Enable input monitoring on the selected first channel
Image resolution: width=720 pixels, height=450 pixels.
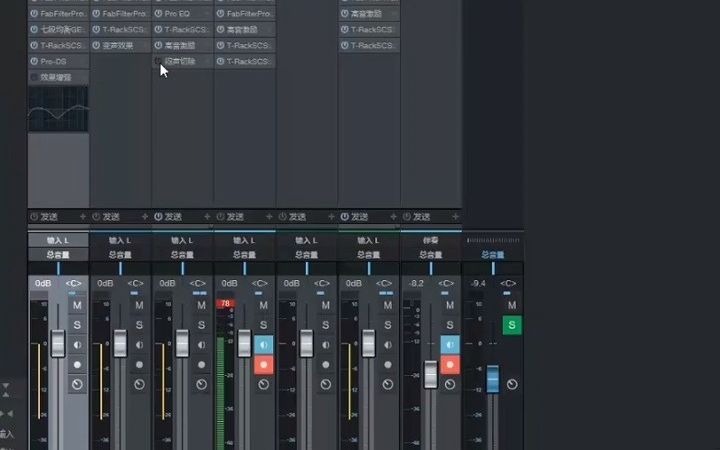pos(77,345)
